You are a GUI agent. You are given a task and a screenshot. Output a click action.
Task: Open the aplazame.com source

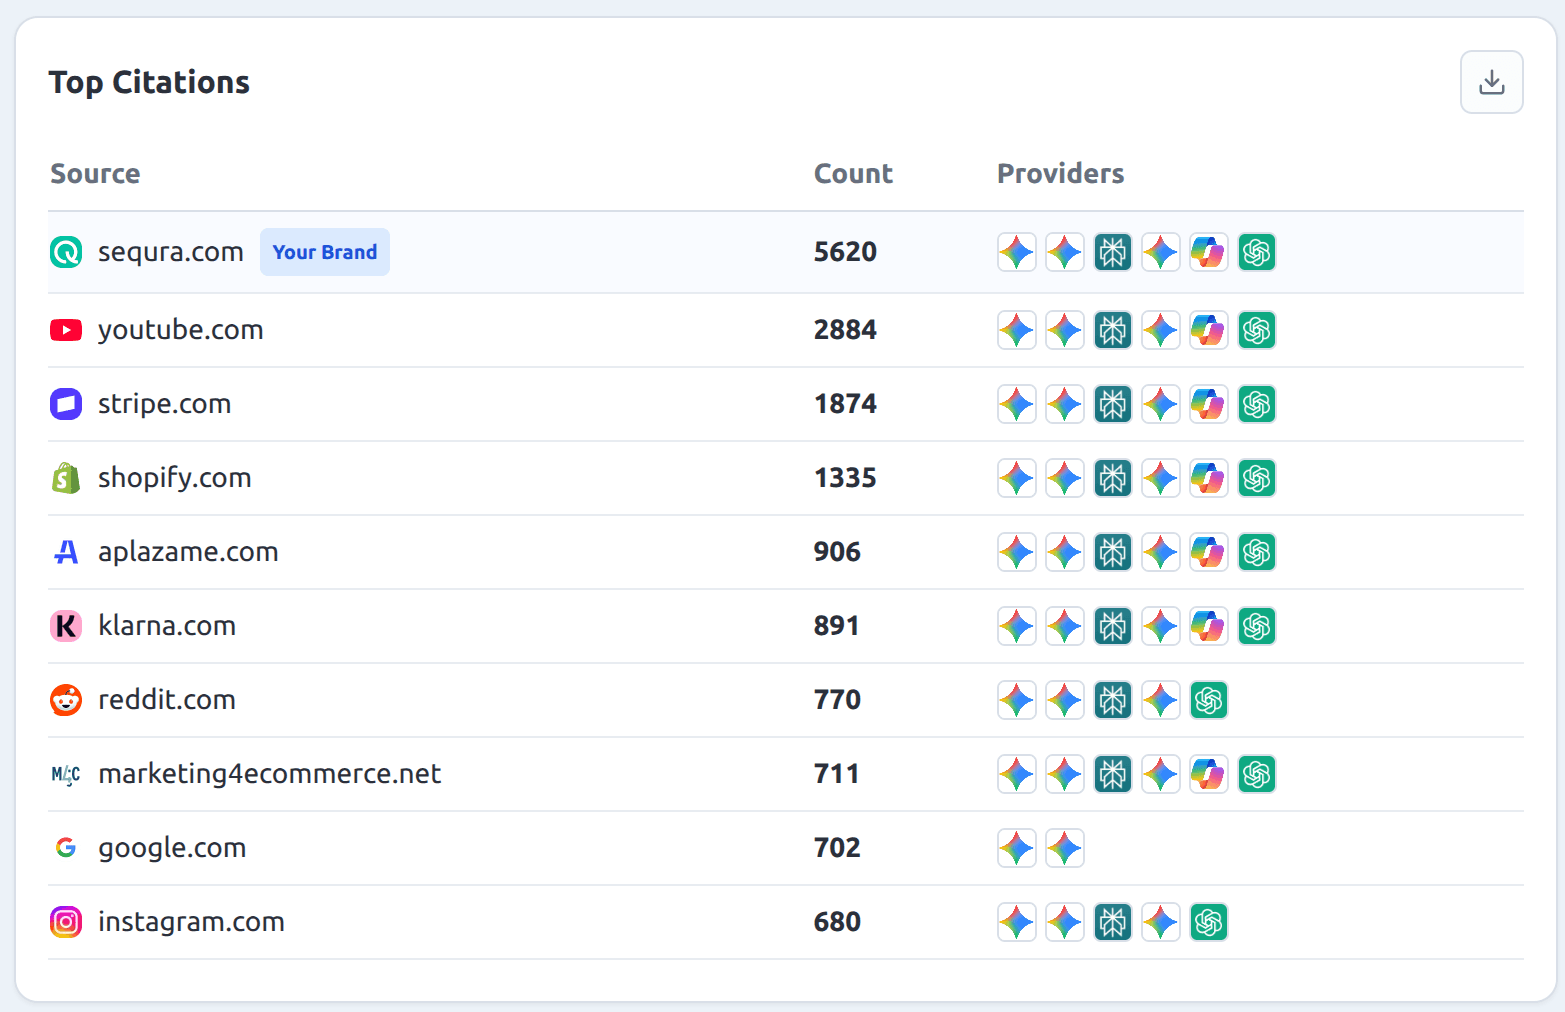(x=188, y=552)
